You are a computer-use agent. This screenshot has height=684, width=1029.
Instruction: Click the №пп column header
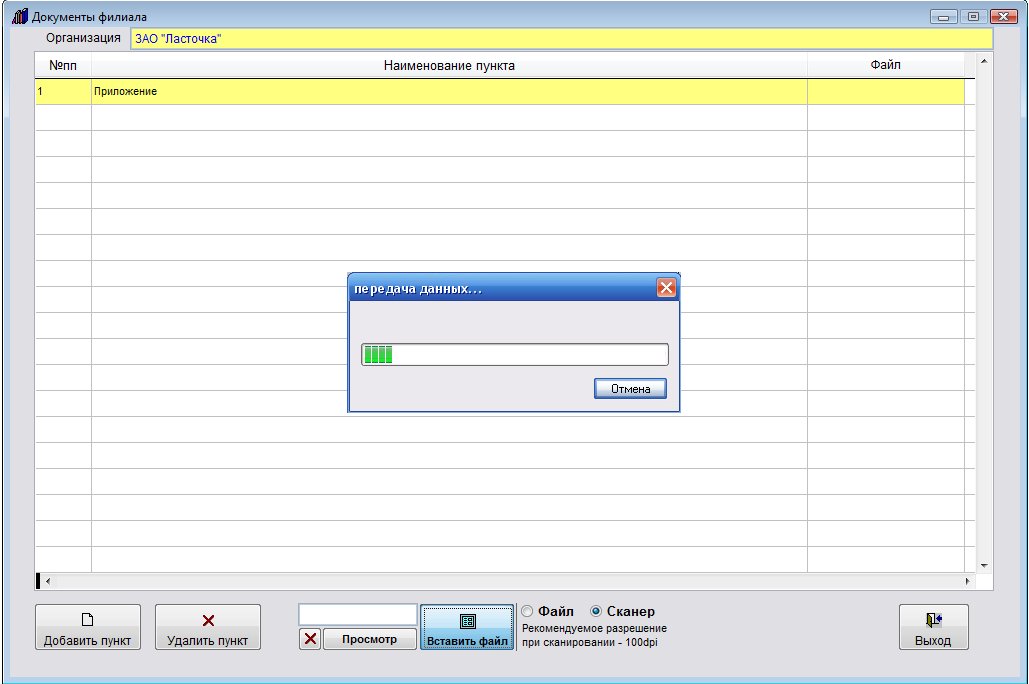[63, 65]
